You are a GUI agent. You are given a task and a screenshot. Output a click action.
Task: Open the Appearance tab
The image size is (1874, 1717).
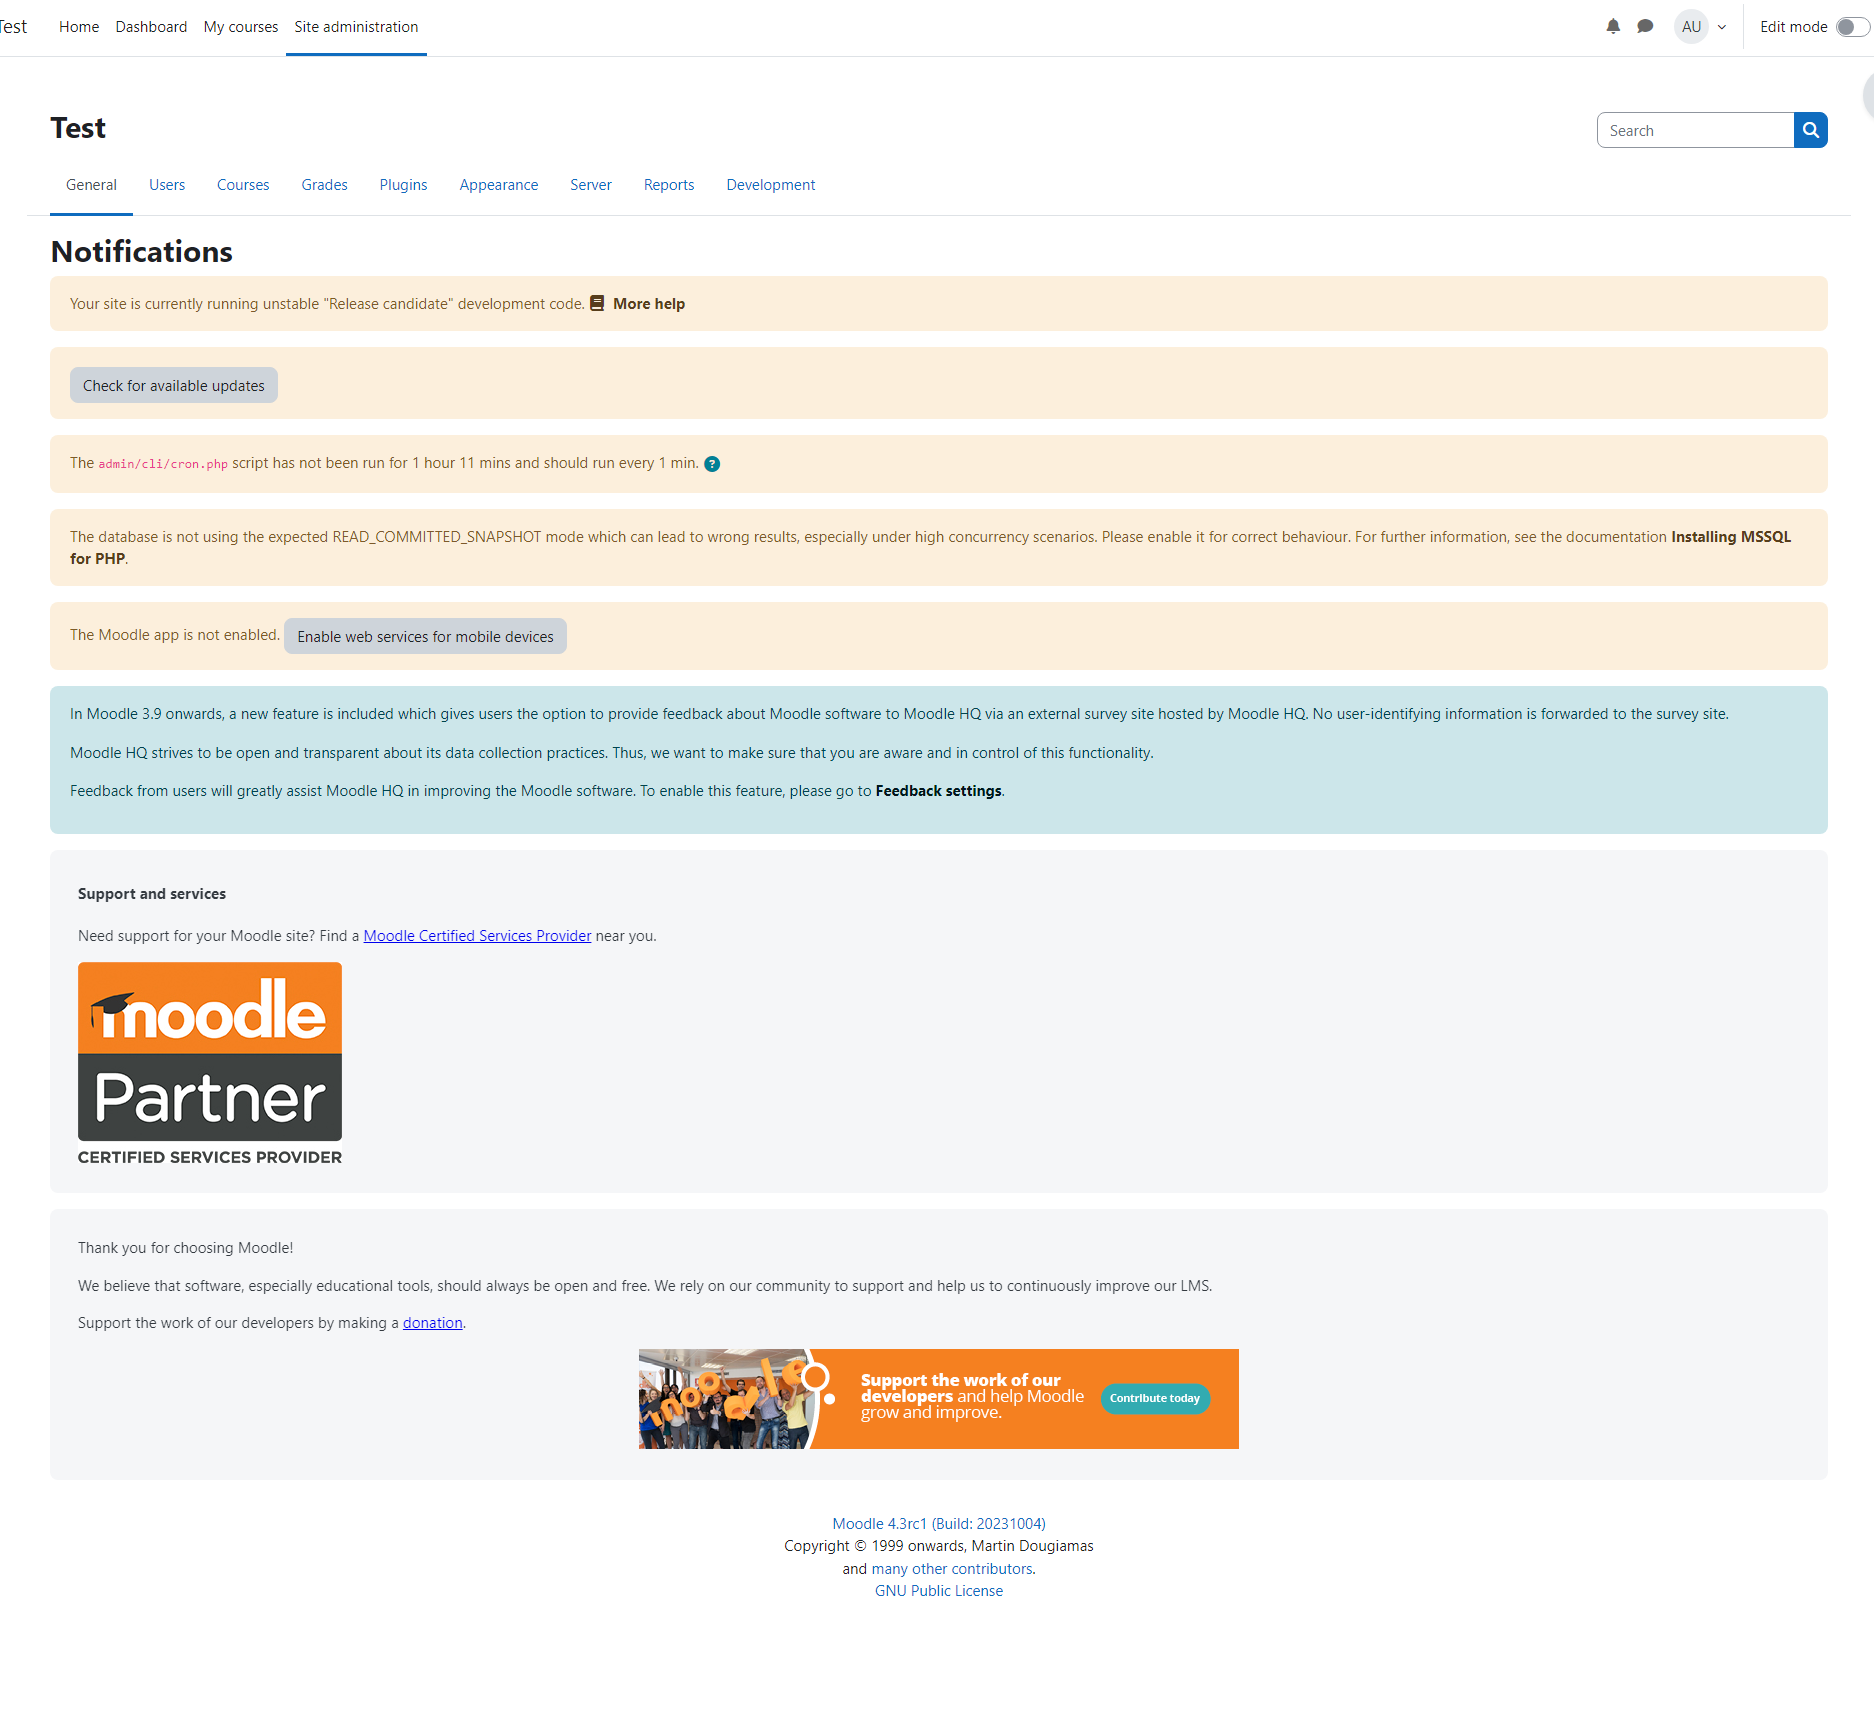coord(498,185)
